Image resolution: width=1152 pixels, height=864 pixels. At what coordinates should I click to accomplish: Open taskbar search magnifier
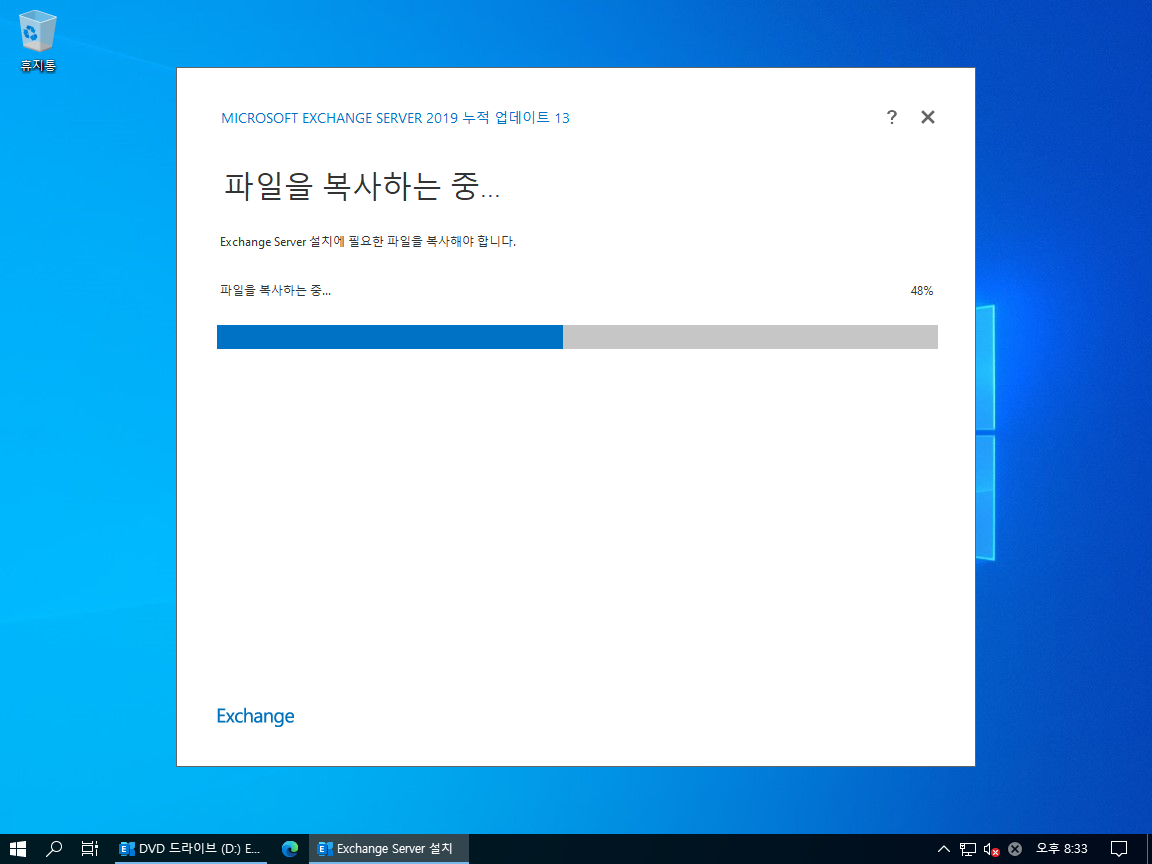pyautogui.click(x=54, y=849)
